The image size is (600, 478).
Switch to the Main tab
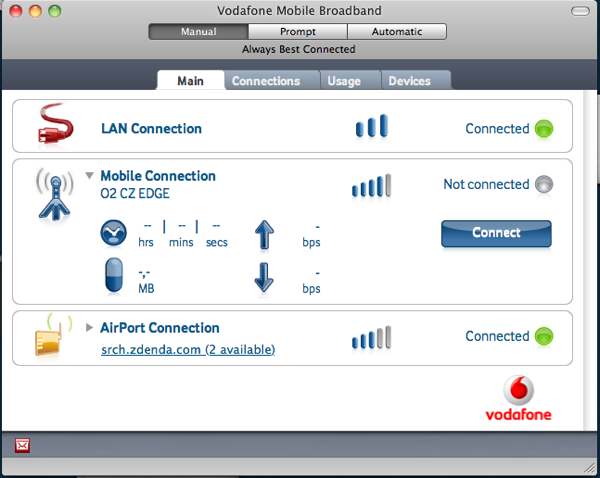pos(190,80)
